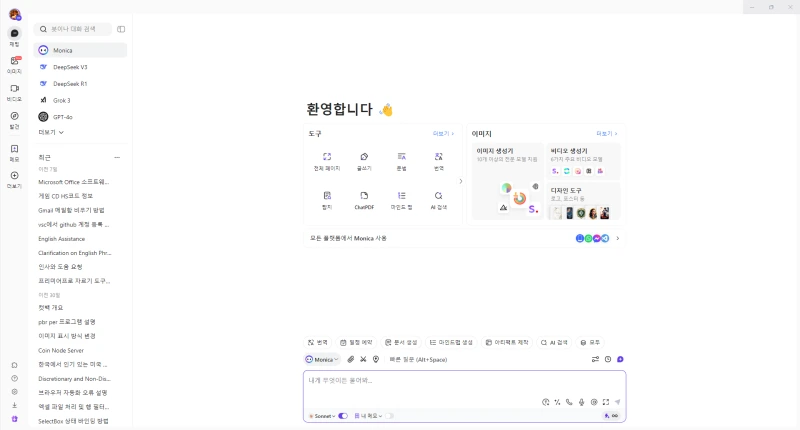Open the 'Coin Node Server' recent conversation
The width and height of the screenshot is (800, 430).
[61, 350]
